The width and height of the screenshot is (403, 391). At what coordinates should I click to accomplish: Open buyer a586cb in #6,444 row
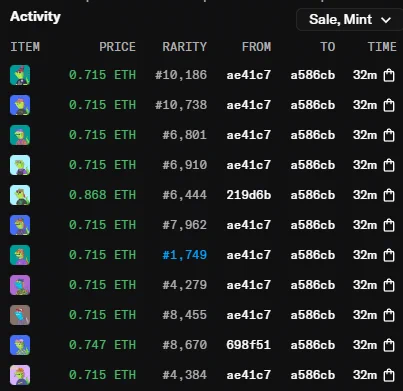313,195
